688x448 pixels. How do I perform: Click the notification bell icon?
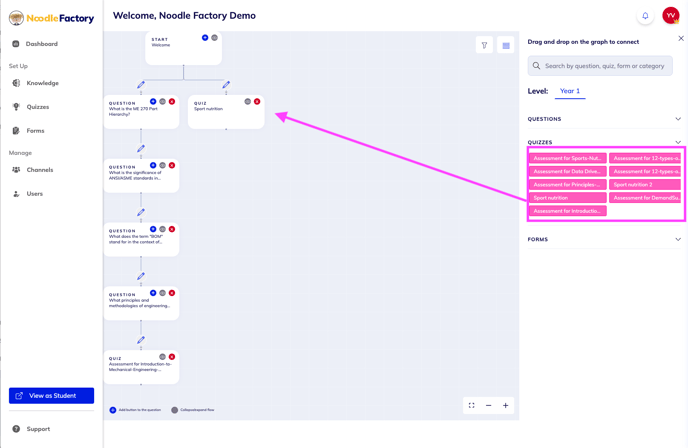tap(645, 16)
